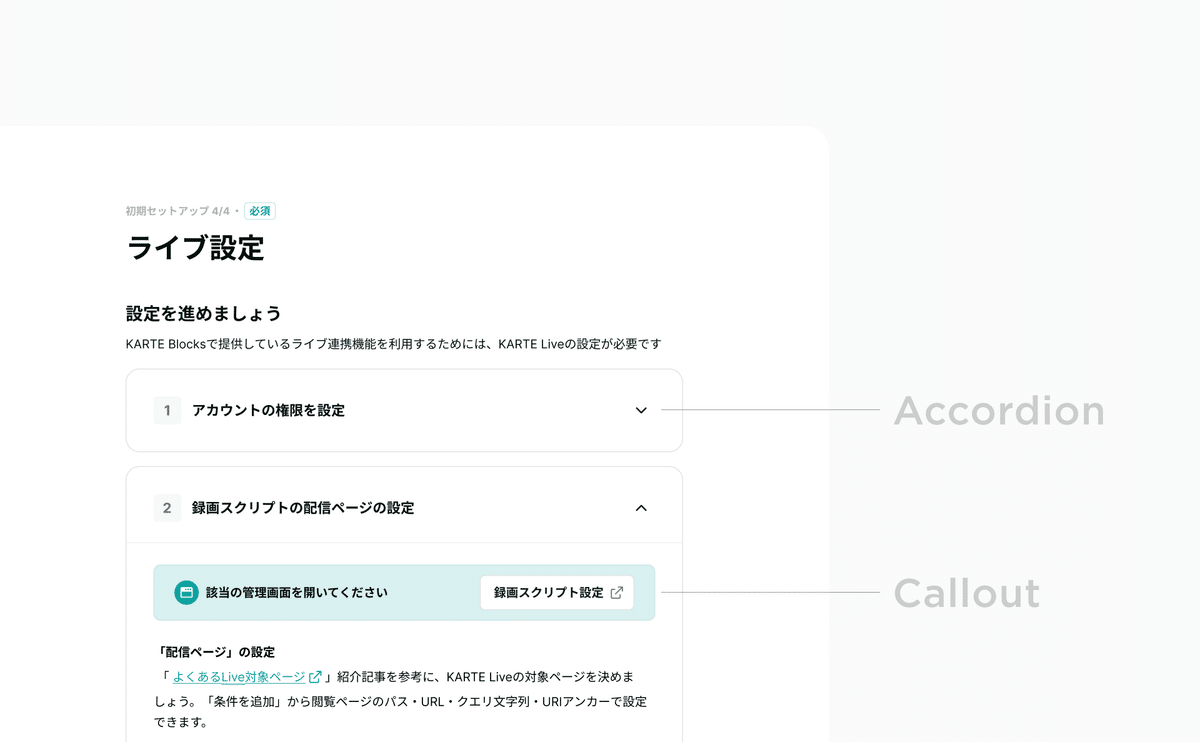Click external-link icon after よくあるLive対象ページ
The image size is (1200, 742).
(315, 676)
